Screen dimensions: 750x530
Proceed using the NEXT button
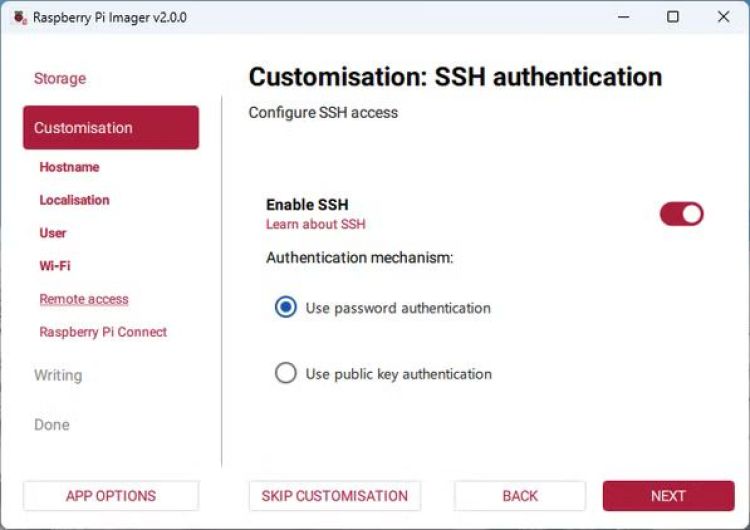tap(668, 496)
